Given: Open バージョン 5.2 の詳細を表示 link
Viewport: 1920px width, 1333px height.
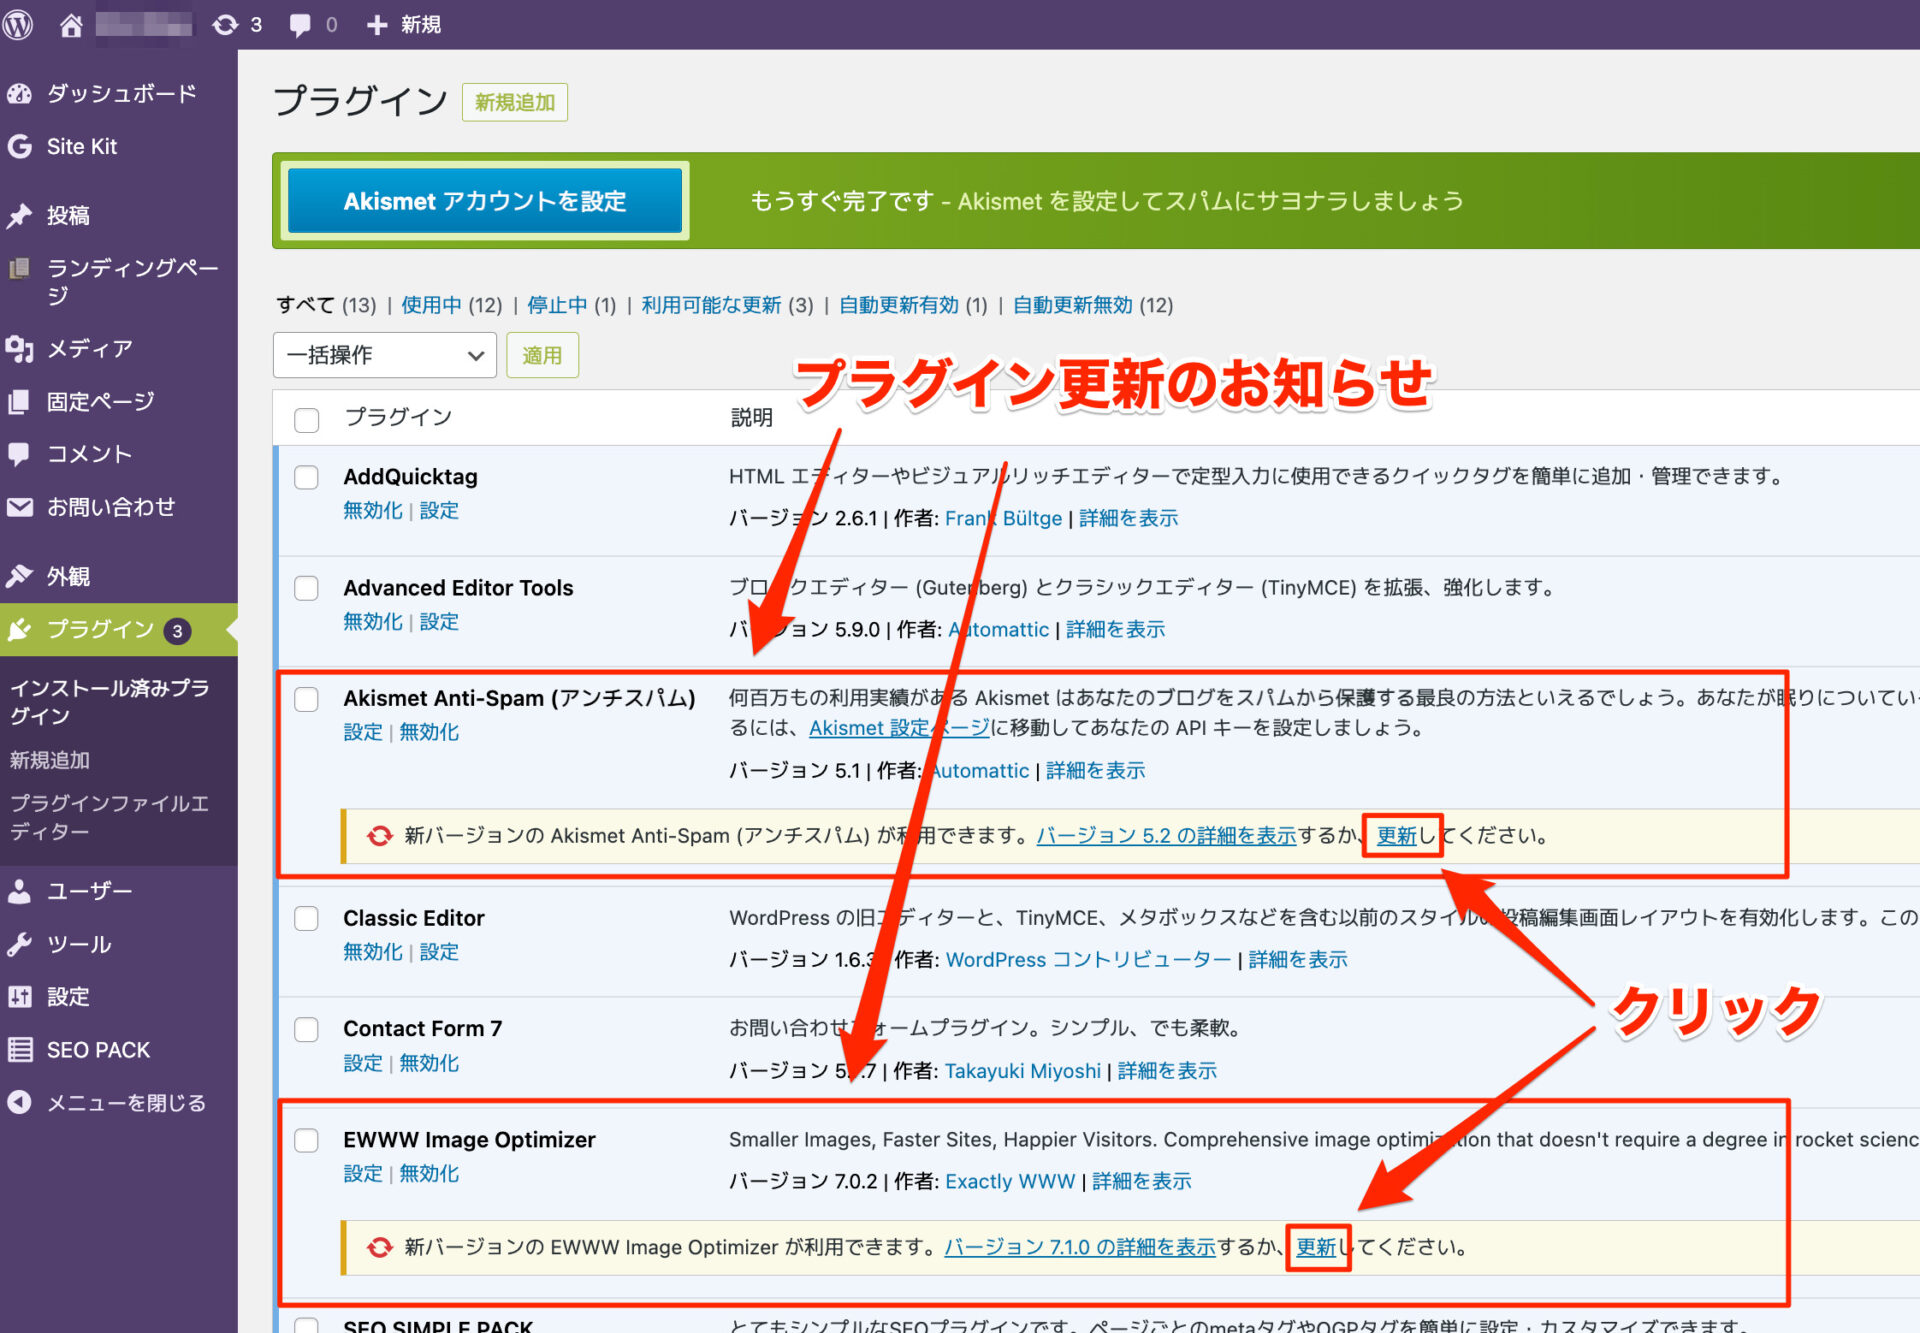Looking at the screenshot, I should tap(1166, 836).
